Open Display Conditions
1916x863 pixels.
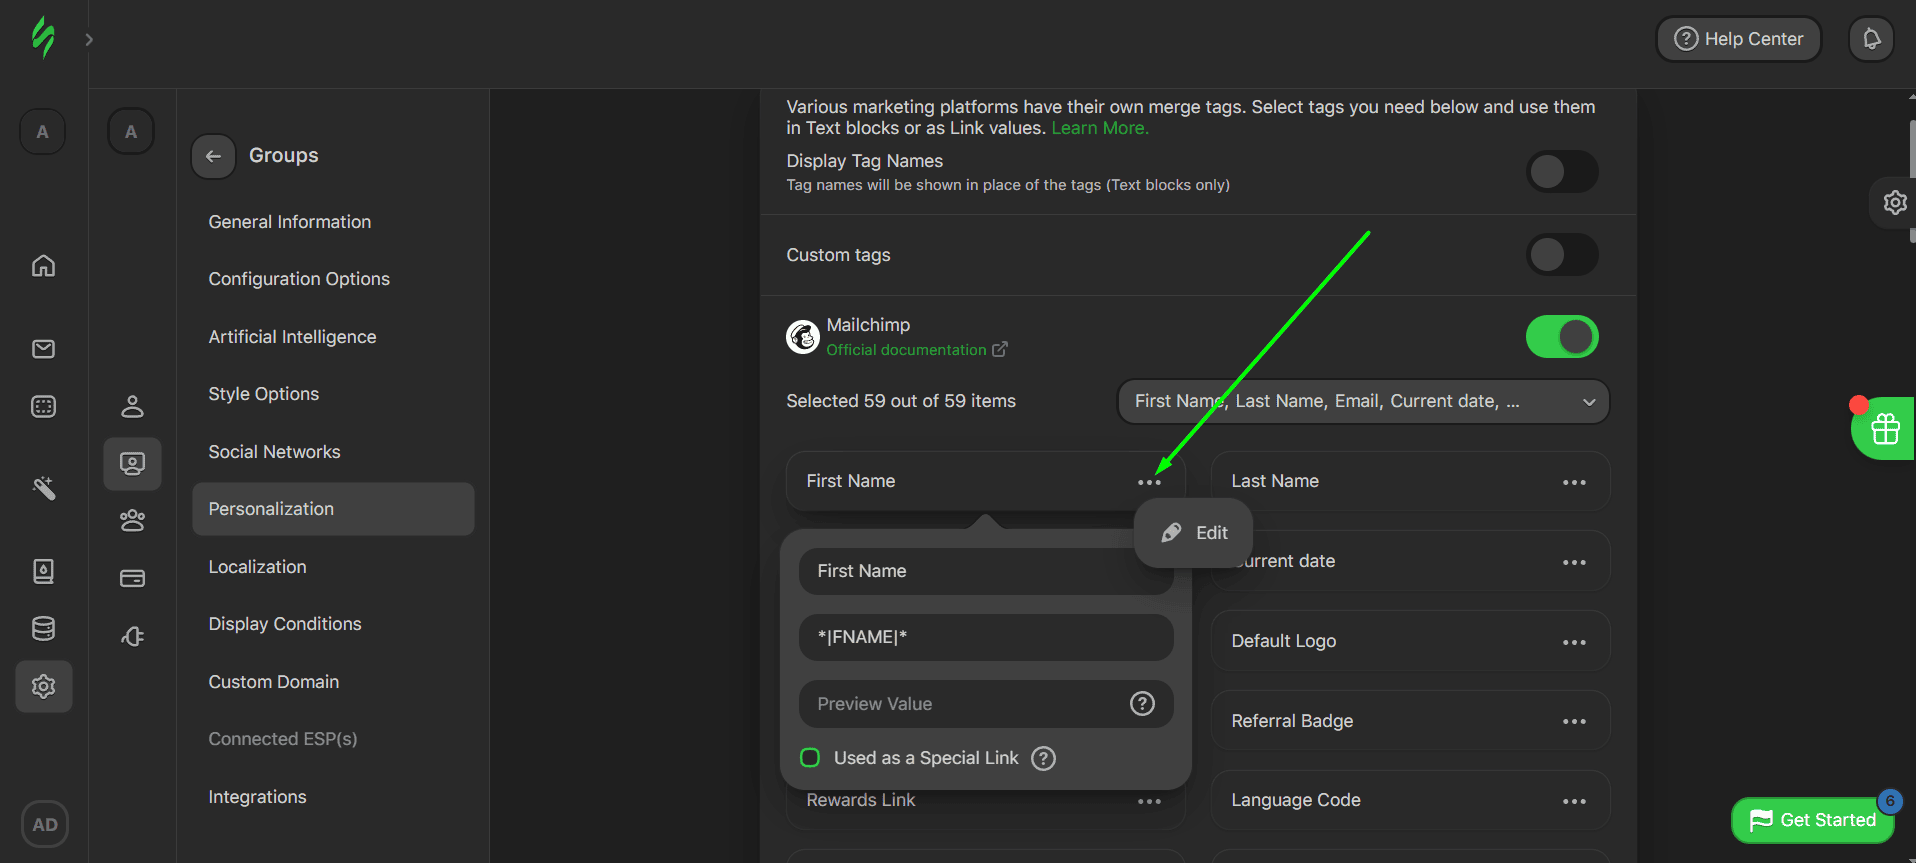coord(284,624)
